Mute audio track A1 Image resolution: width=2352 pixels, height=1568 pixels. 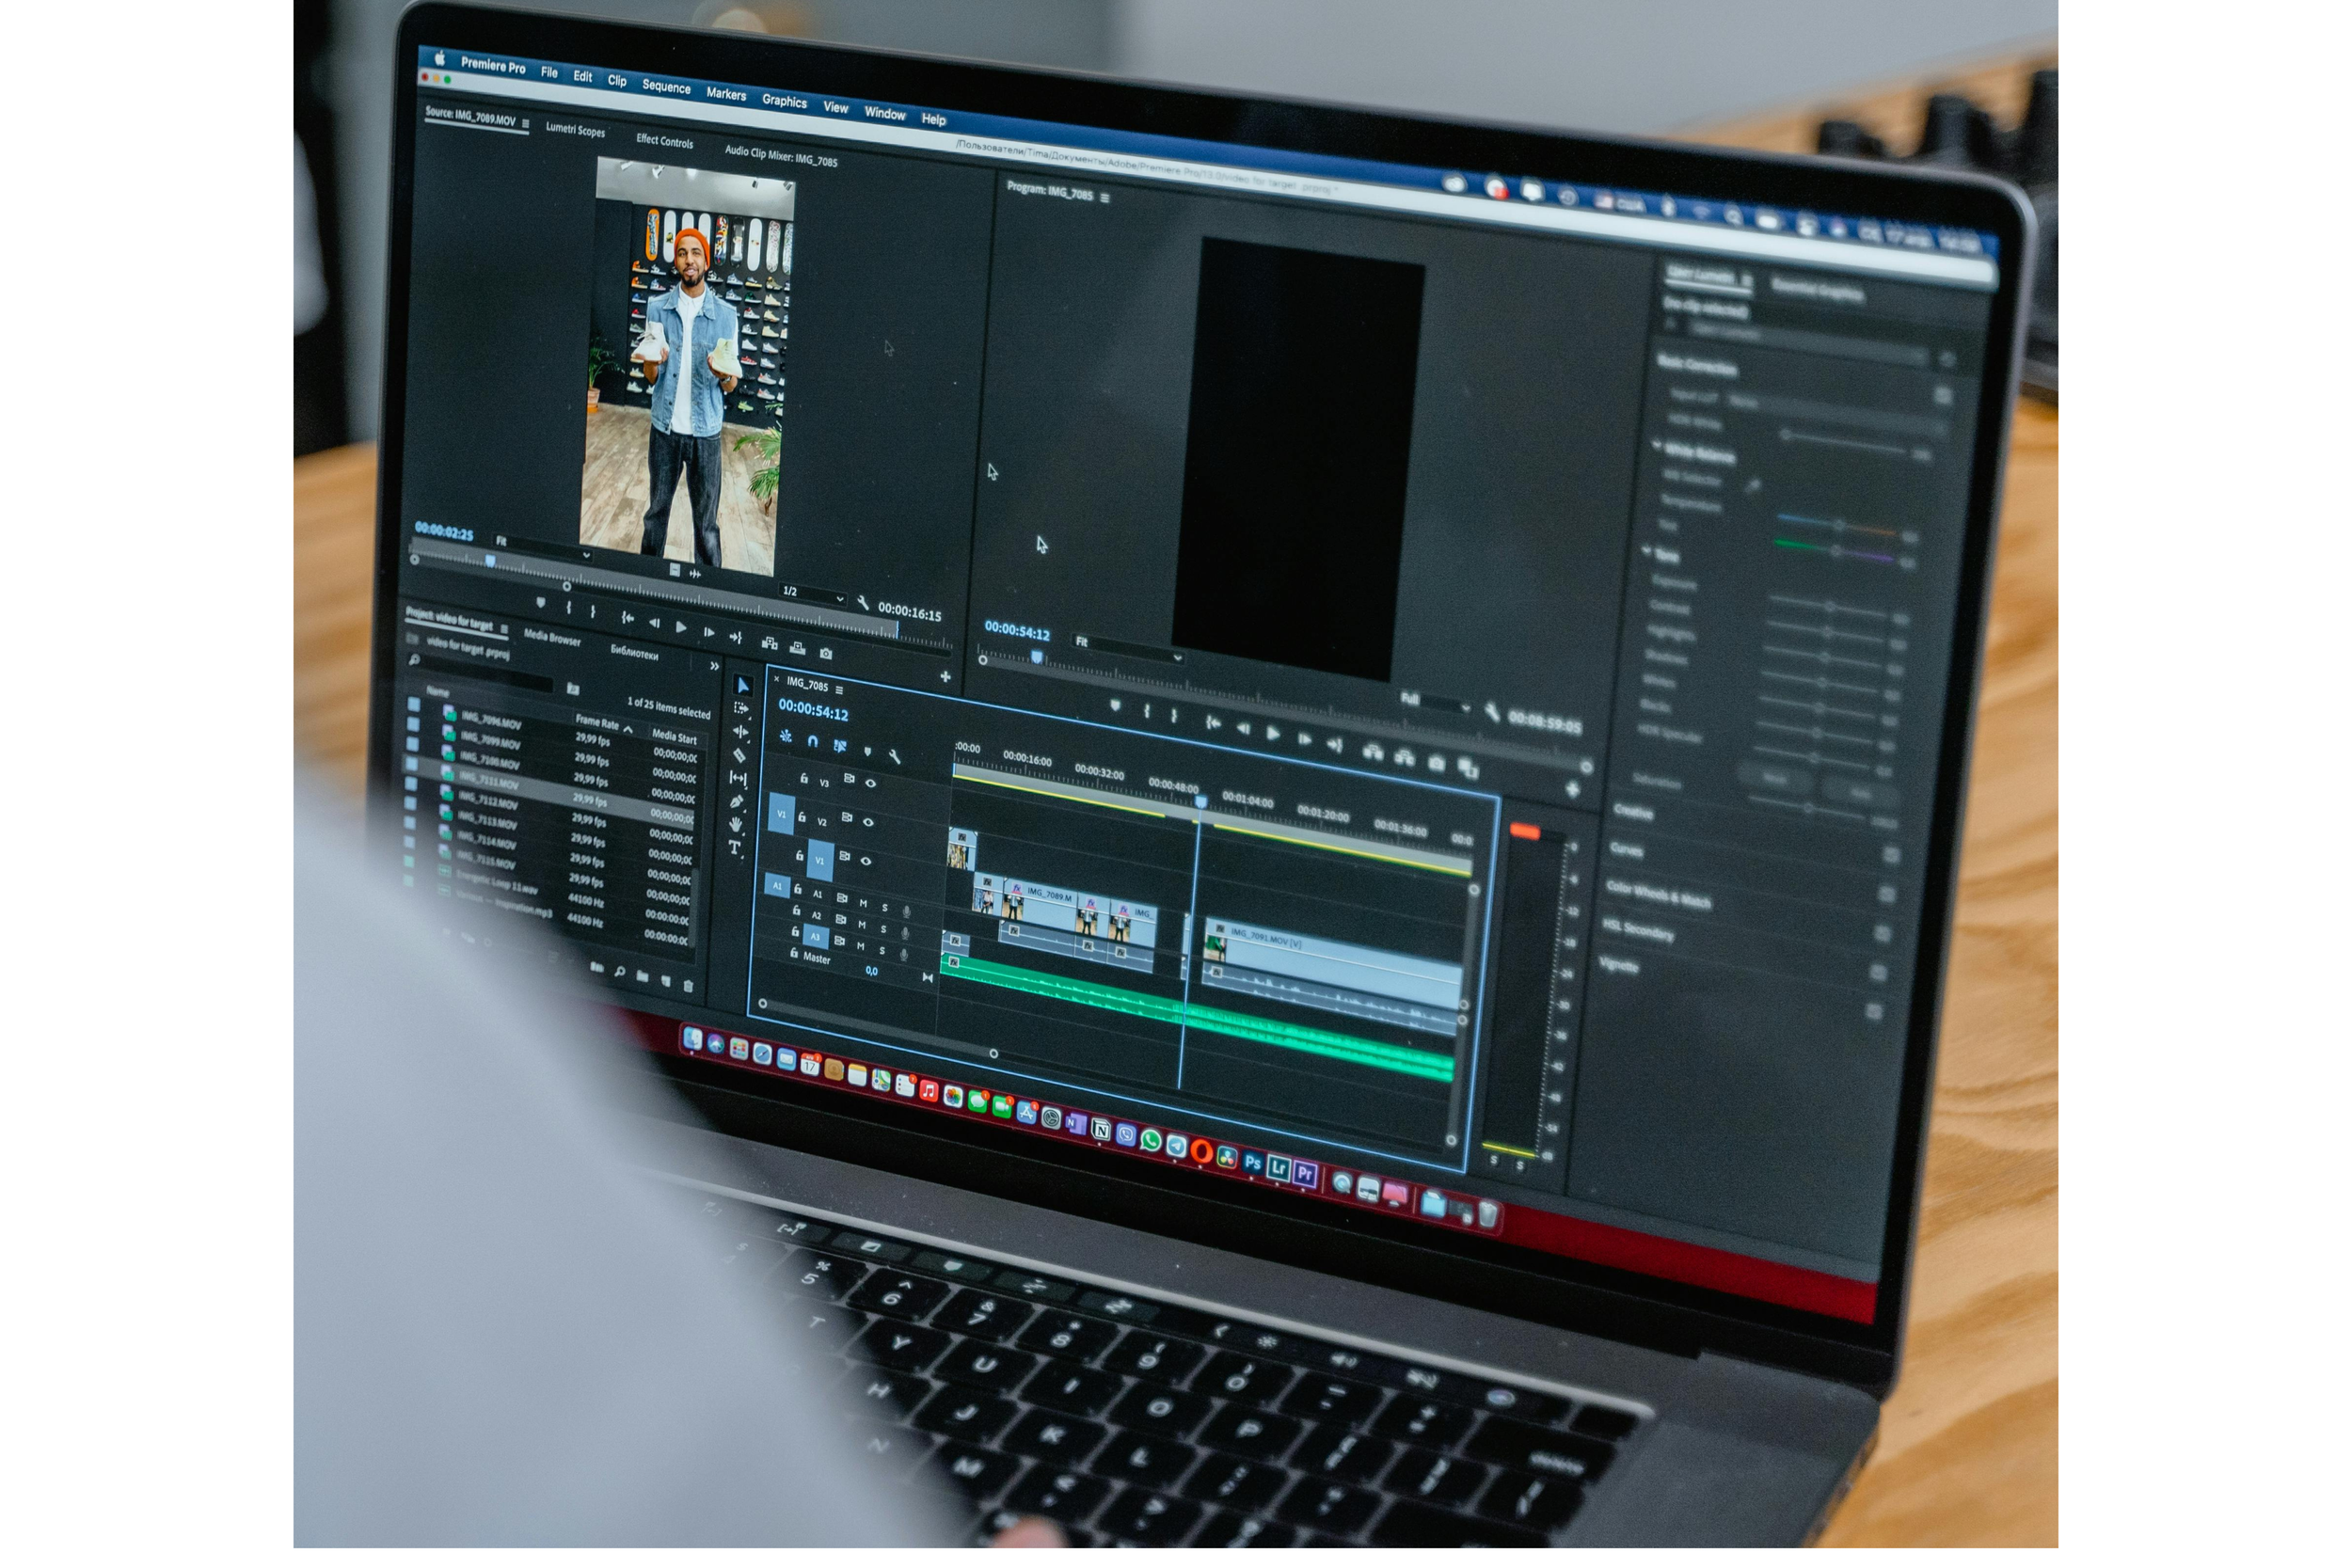(x=863, y=903)
